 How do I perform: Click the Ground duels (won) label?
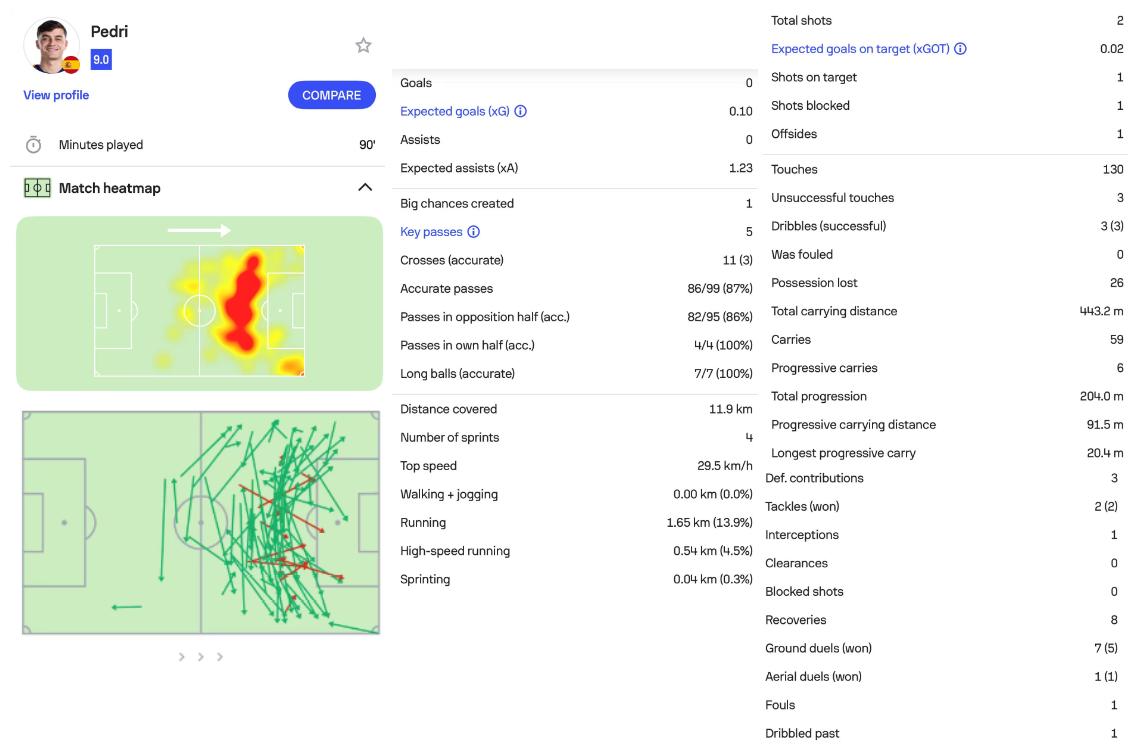click(x=819, y=648)
